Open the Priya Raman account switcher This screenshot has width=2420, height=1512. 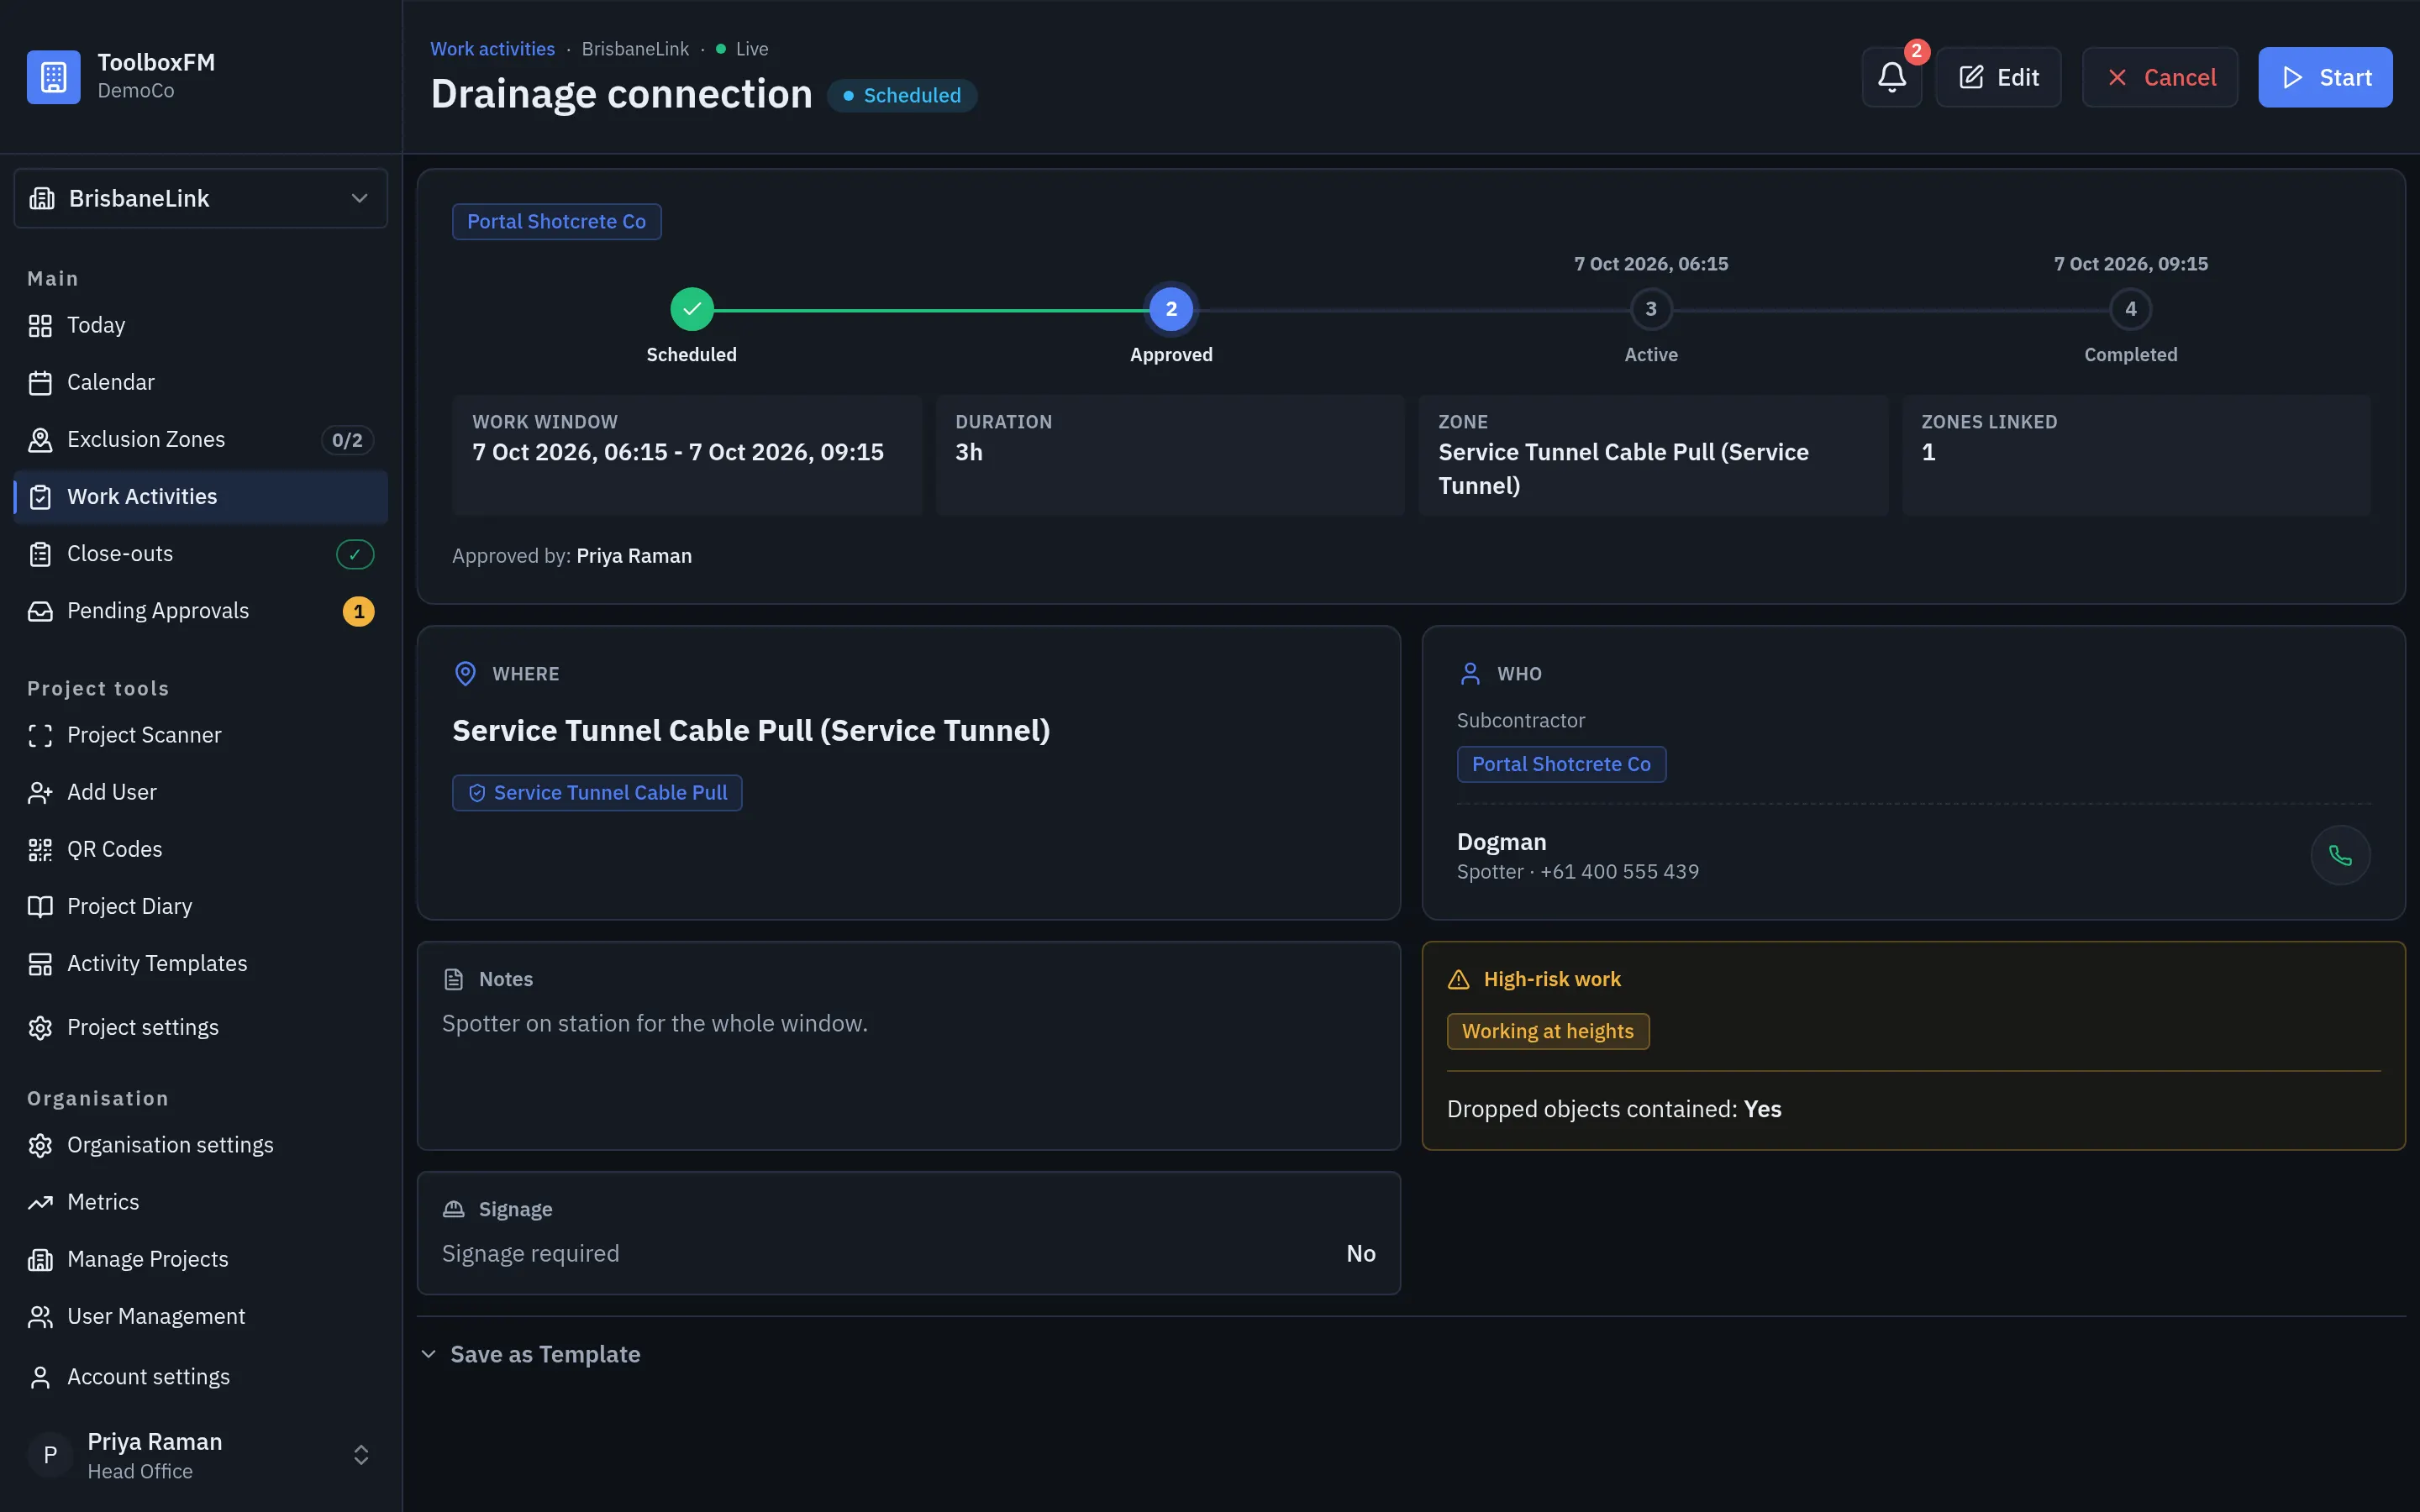coord(201,1455)
